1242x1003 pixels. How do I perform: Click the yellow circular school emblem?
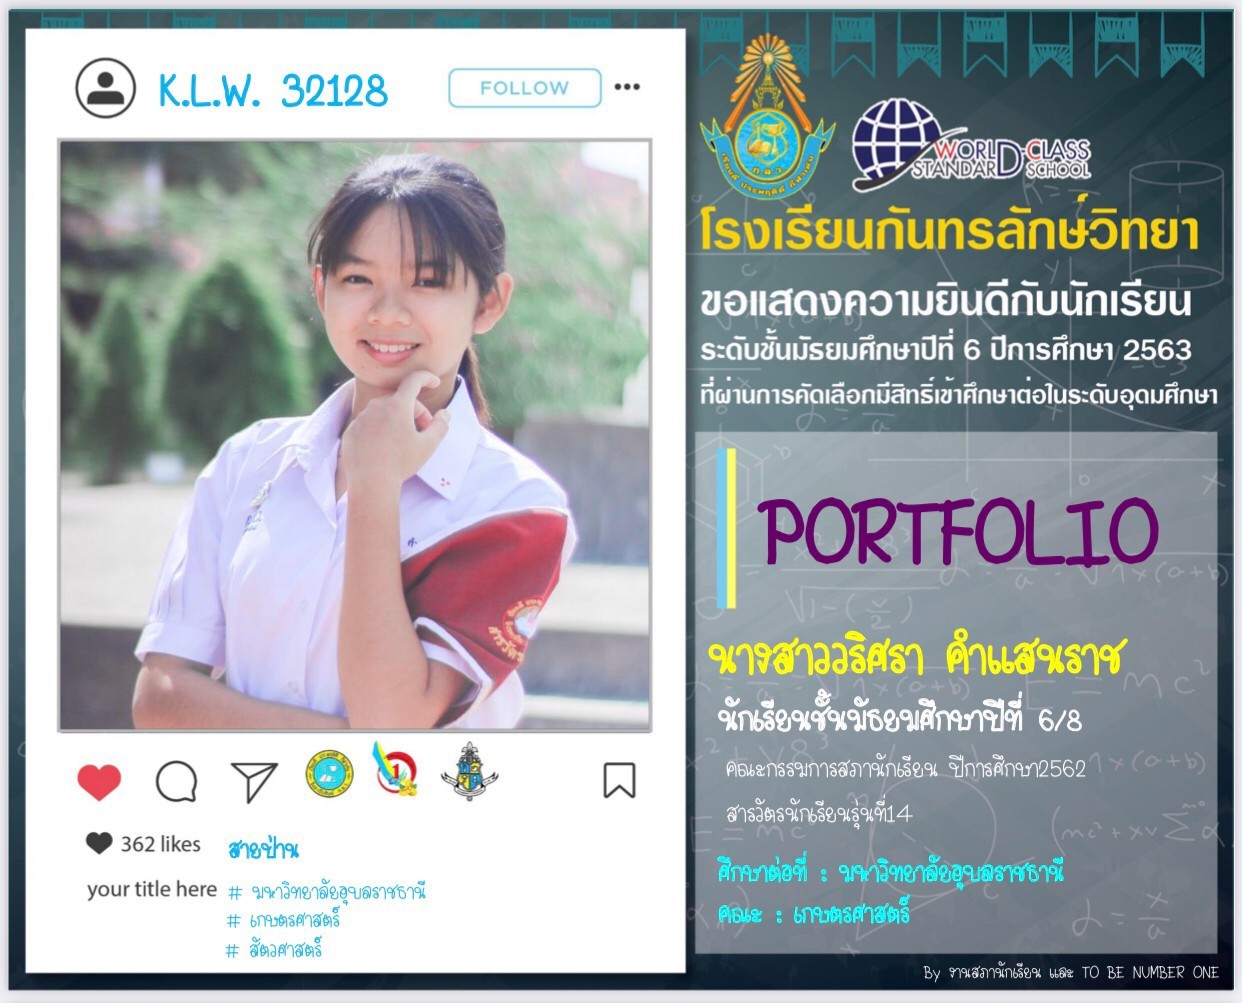click(x=329, y=773)
